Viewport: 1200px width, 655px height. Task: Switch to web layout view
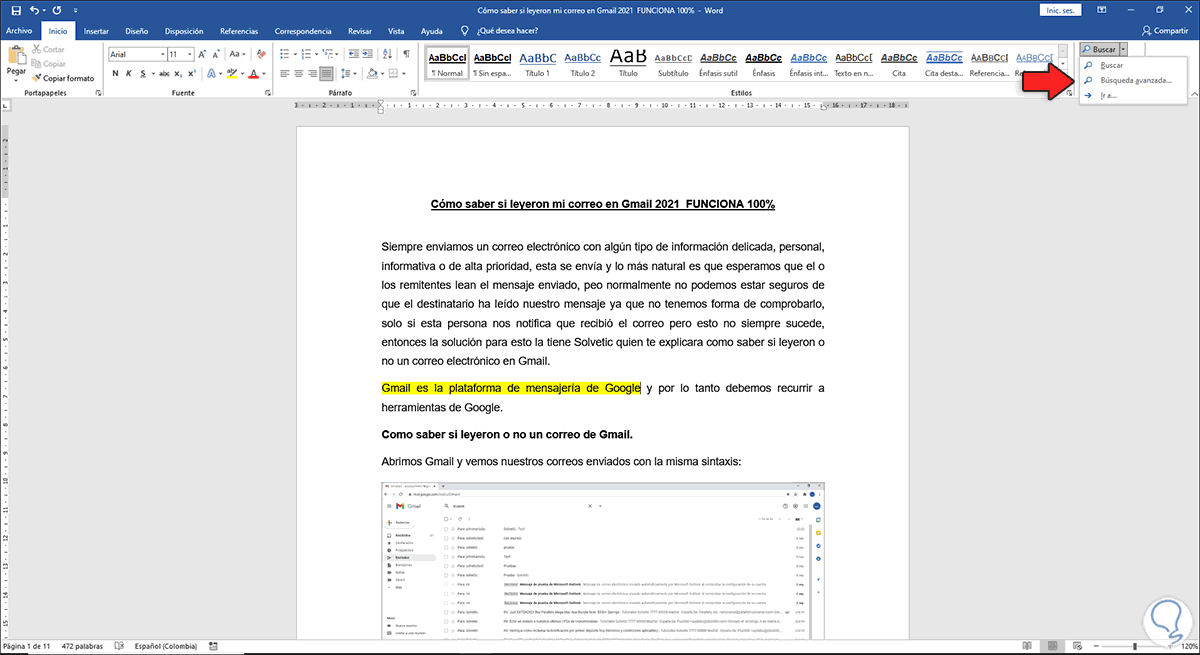pos(1077,645)
